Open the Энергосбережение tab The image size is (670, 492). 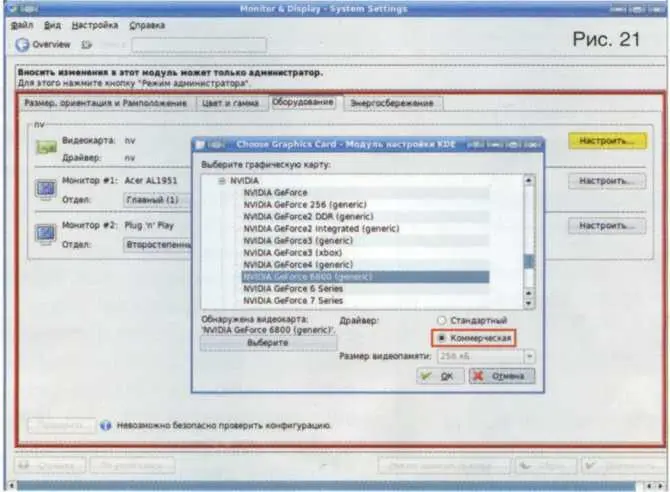point(392,103)
